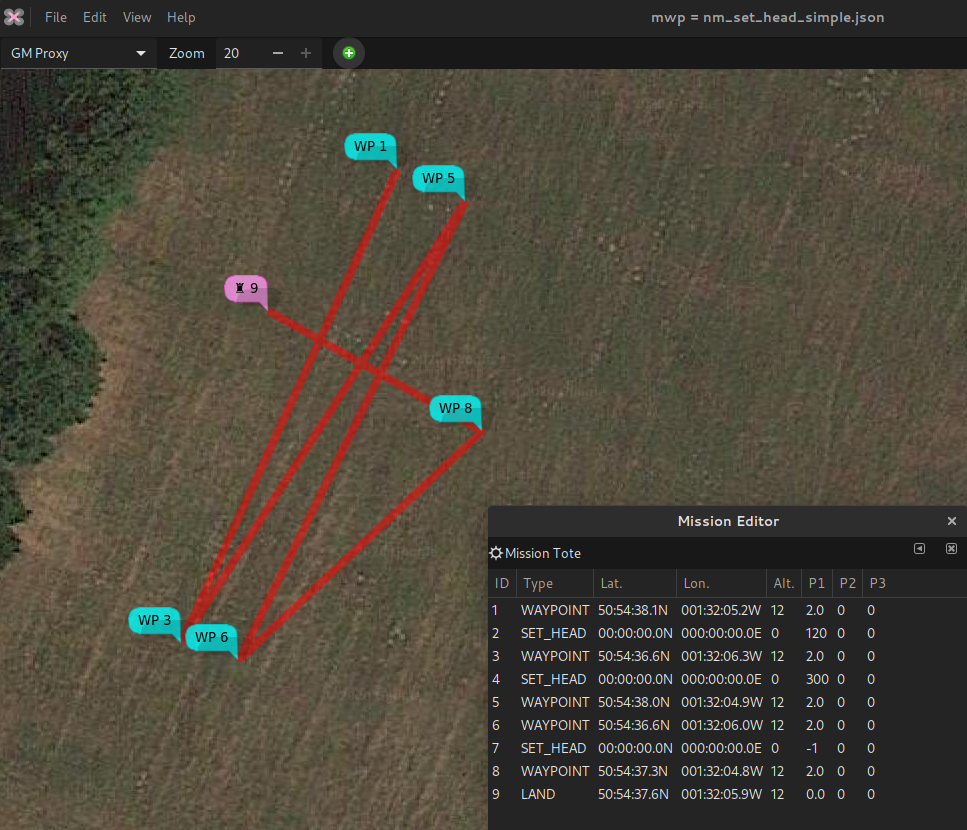Click the WP 3 waypoint marker
The height and width of the screenshot is (830, 967).
pyautogui.click(x=154, y=620)
